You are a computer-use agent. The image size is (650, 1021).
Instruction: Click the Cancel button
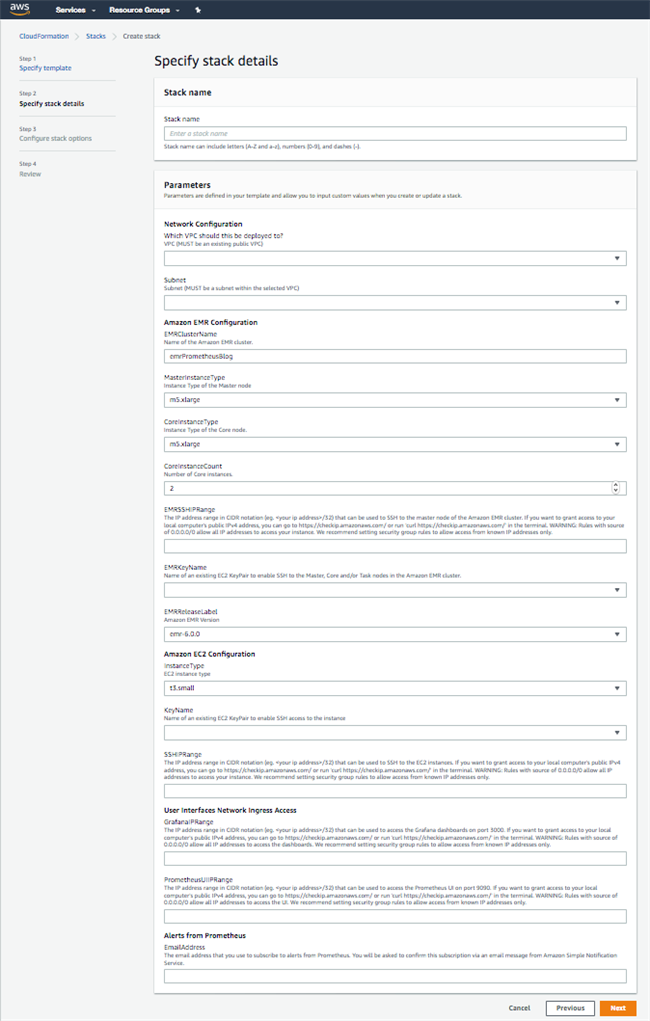click(x=519, y=1008)
